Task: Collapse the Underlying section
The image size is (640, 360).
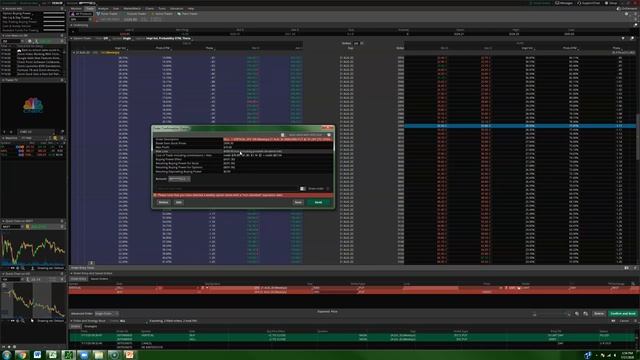Action: 71,25
